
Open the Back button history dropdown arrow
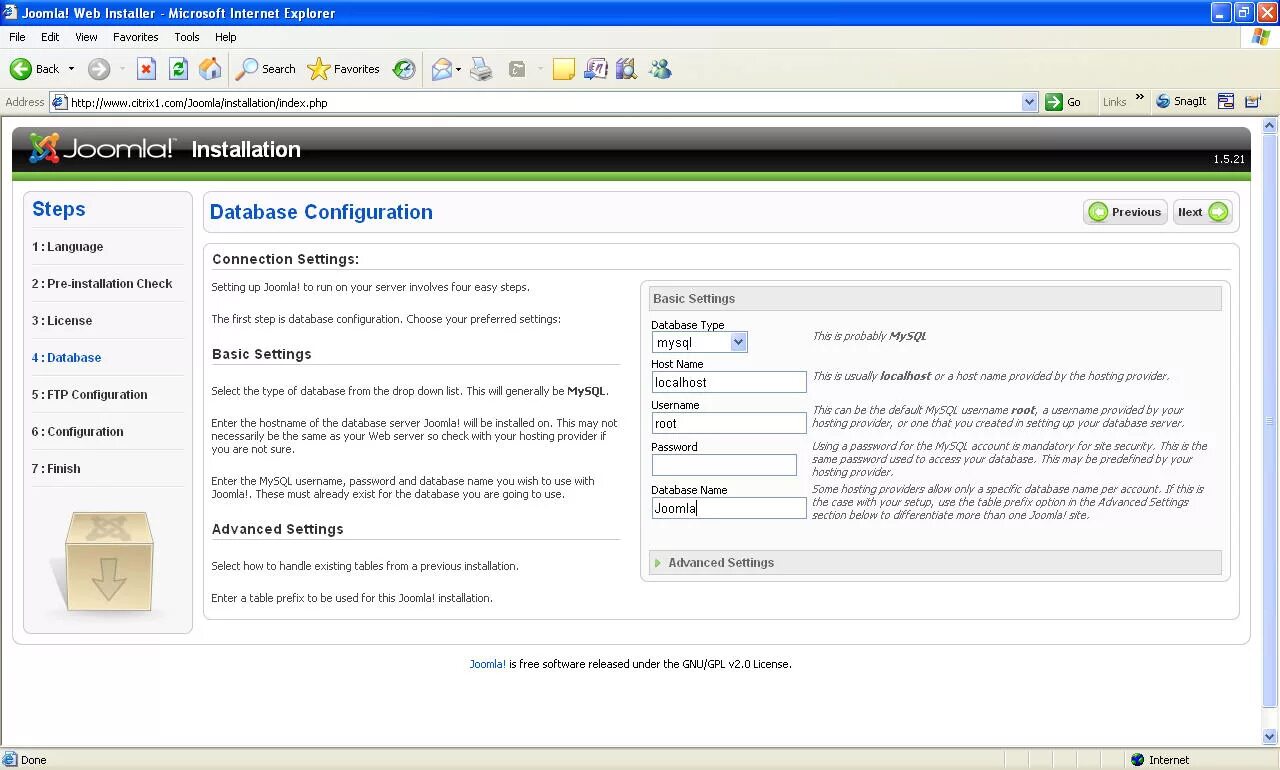pyautogui.click(x=71, y=69)
